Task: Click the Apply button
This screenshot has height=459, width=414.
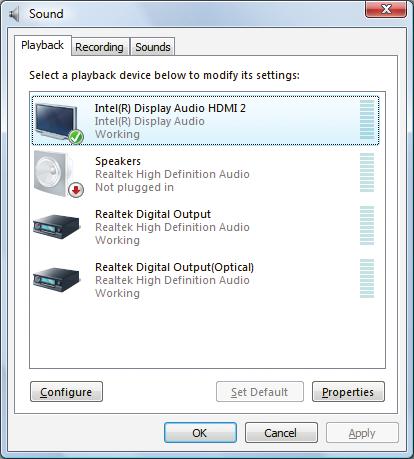Action: pos(362,433)
